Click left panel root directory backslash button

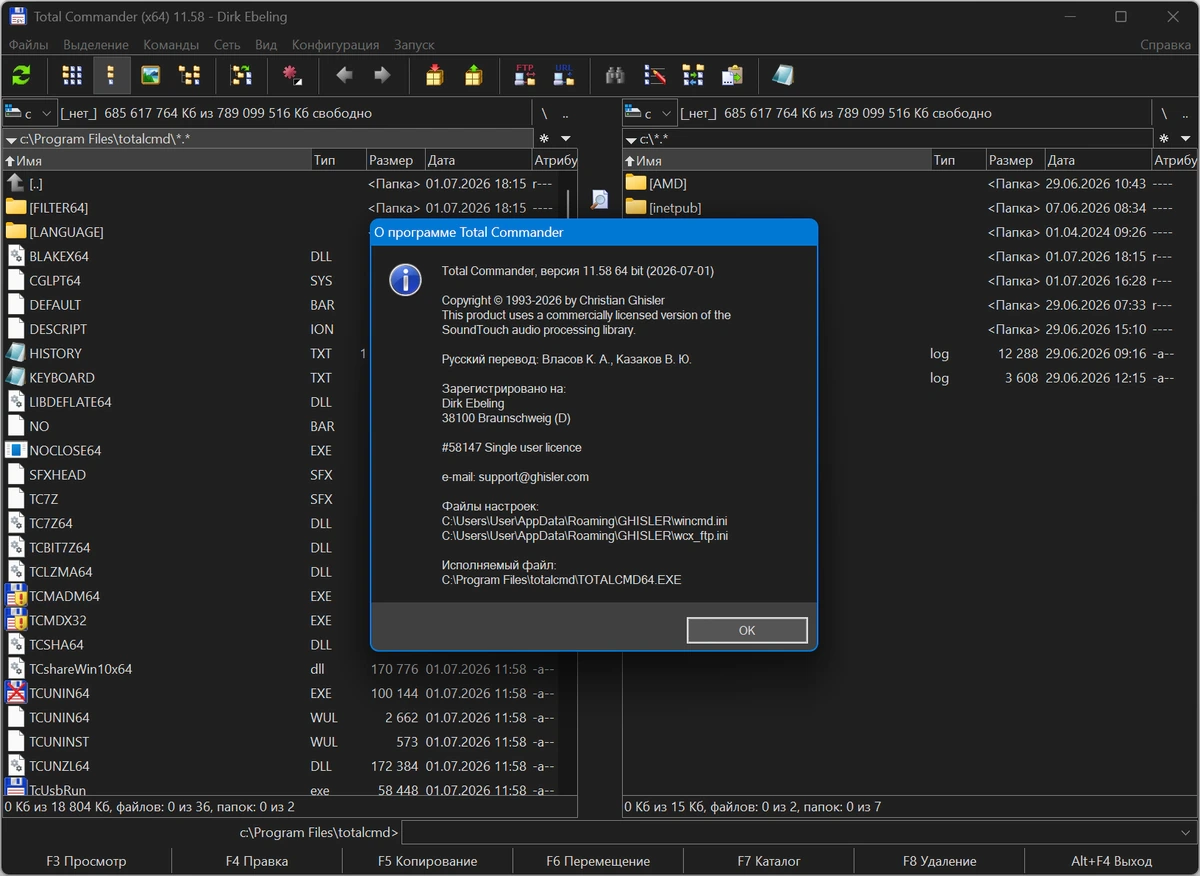(544, 113)
